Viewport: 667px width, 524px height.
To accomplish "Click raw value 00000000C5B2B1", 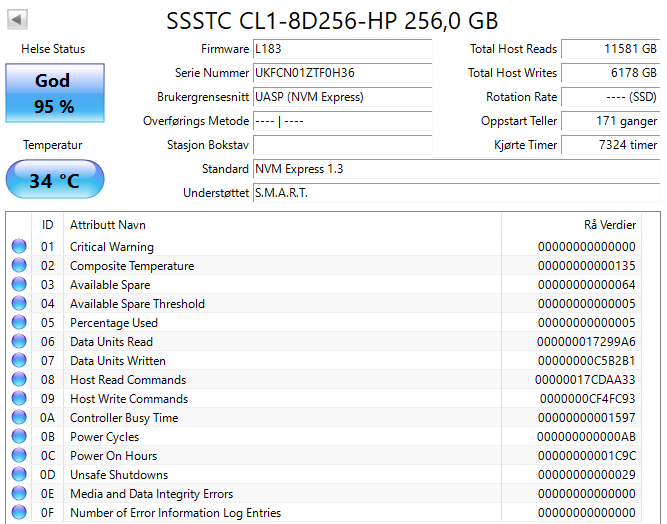I will point(587,361).
